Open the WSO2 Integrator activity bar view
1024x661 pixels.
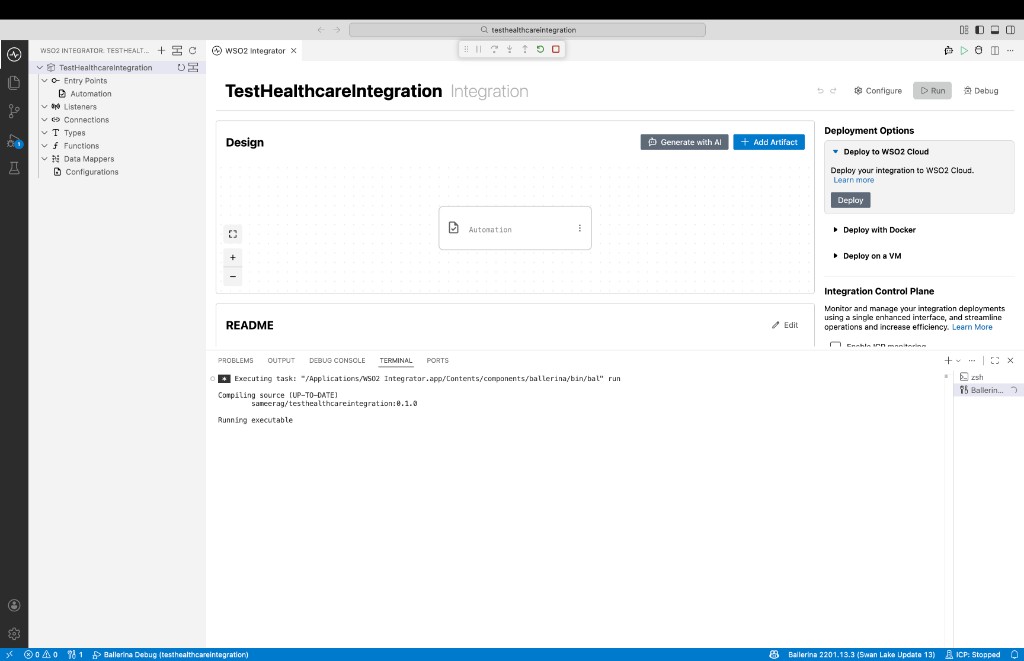(14, 54)
